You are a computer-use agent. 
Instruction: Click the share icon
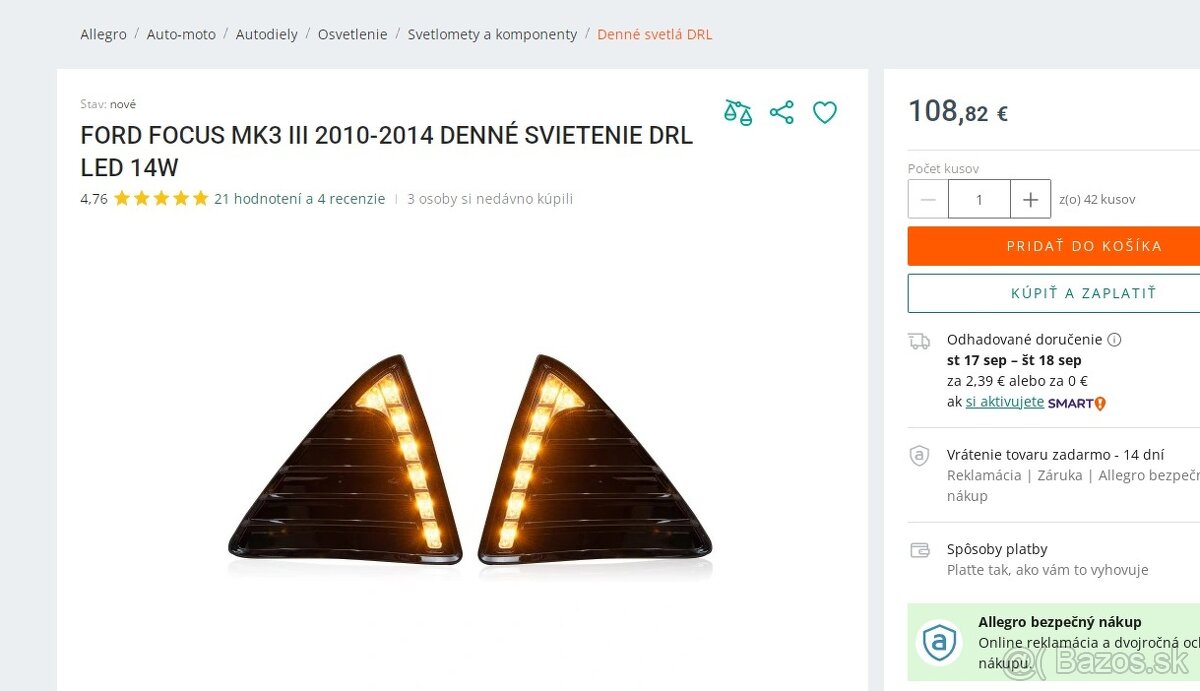click(782, 112)
